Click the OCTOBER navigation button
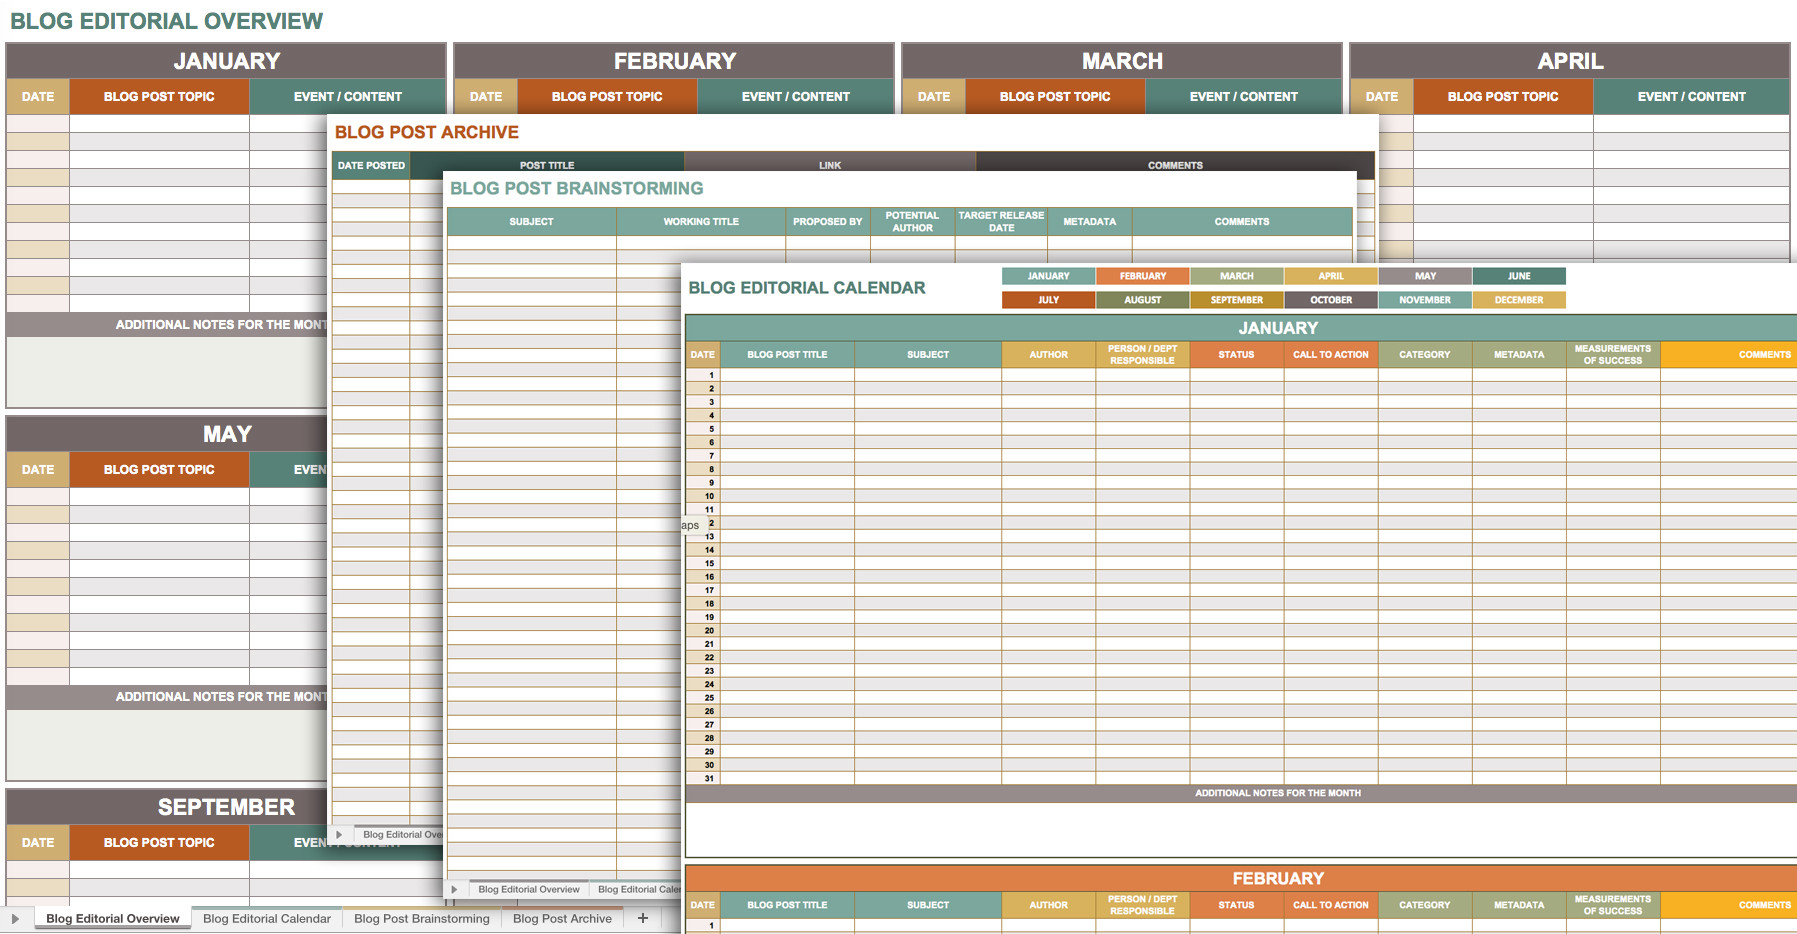1797x934 pixels. [1330, 299]
